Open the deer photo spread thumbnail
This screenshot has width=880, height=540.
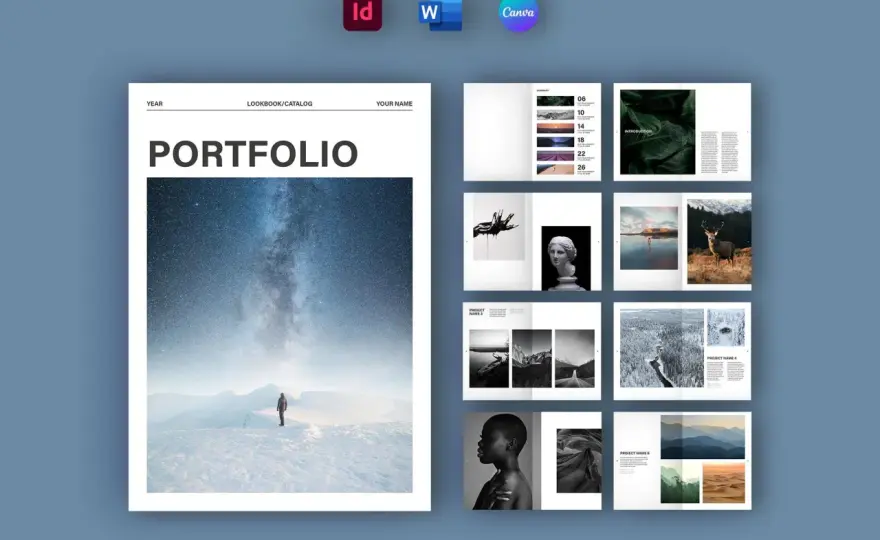682,241
